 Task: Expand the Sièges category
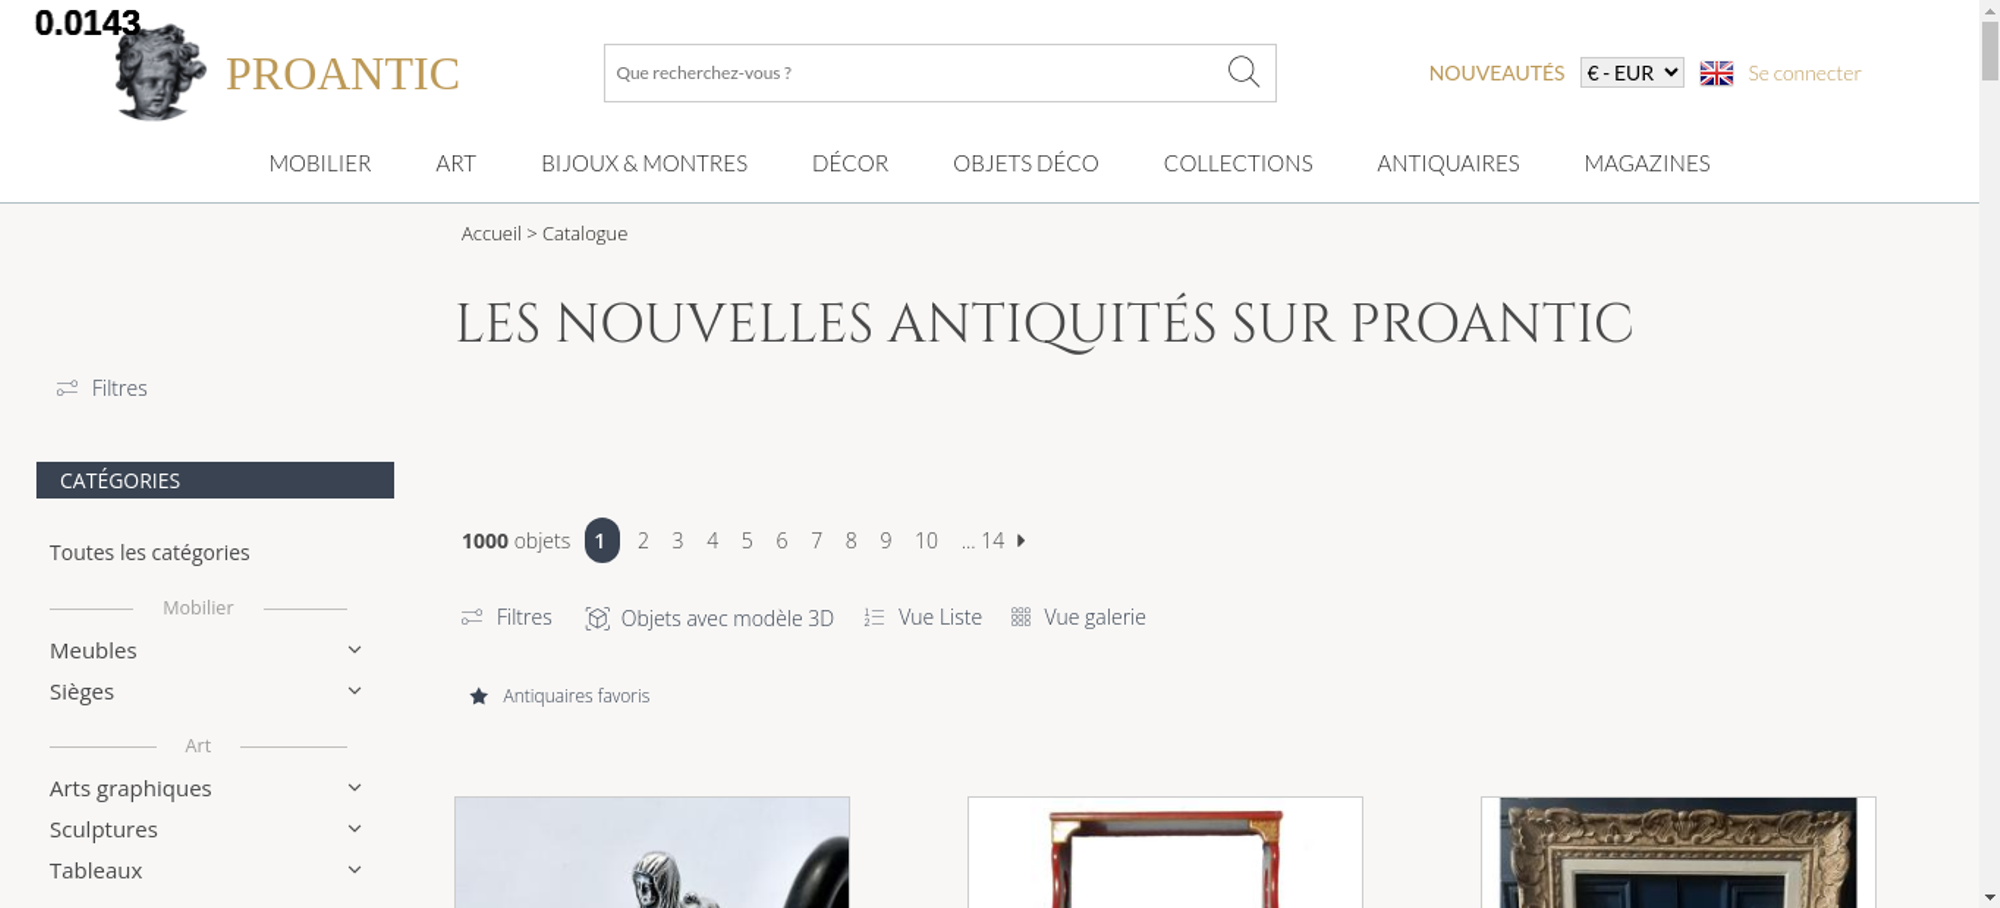[354, 691]
